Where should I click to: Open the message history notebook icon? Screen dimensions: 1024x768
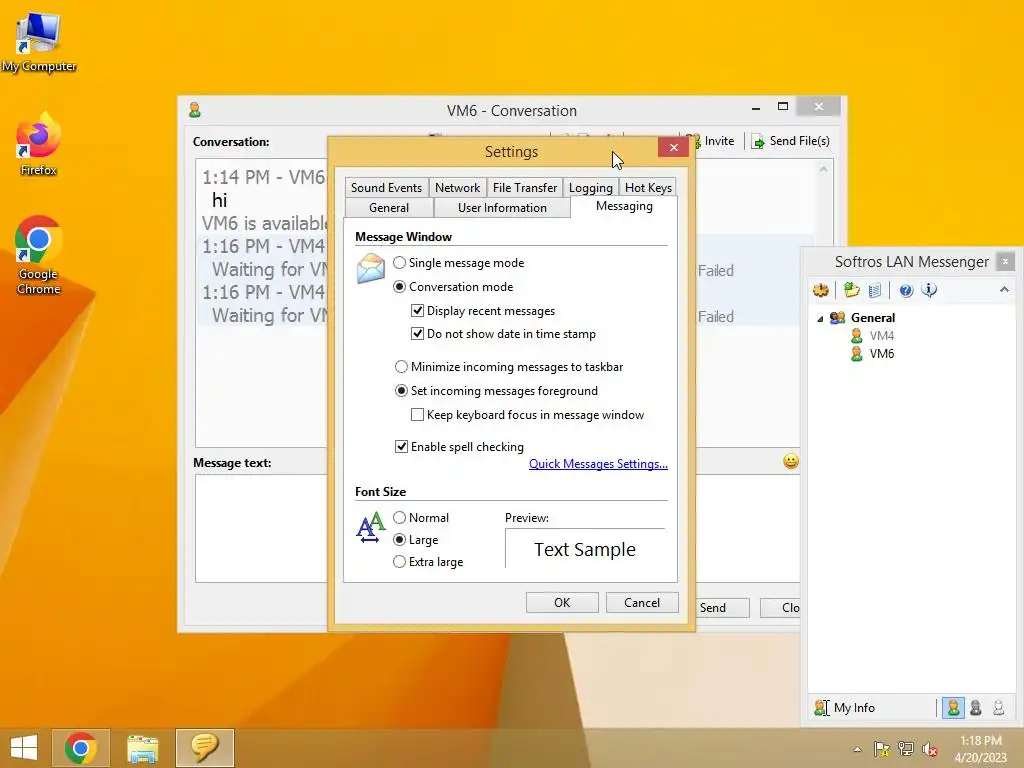pos(875,290)
